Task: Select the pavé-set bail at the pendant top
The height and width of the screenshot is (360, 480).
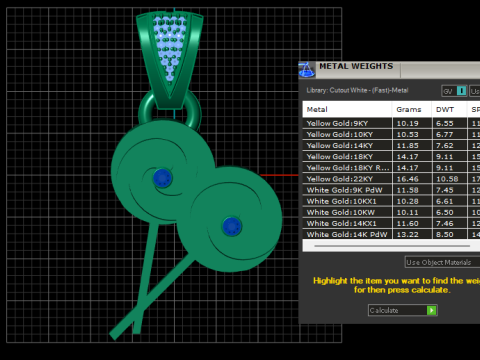Action: point(170,60)
